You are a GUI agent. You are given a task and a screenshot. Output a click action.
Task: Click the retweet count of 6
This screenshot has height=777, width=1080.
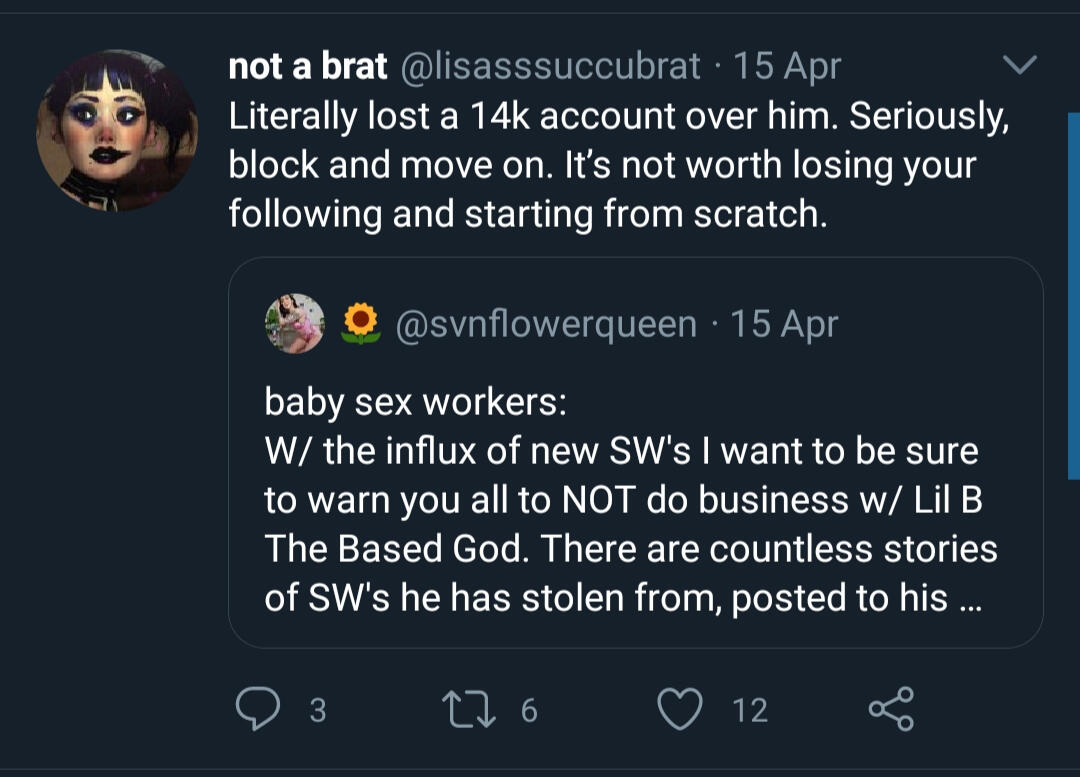pyautogui.click(x=529, y=710)
